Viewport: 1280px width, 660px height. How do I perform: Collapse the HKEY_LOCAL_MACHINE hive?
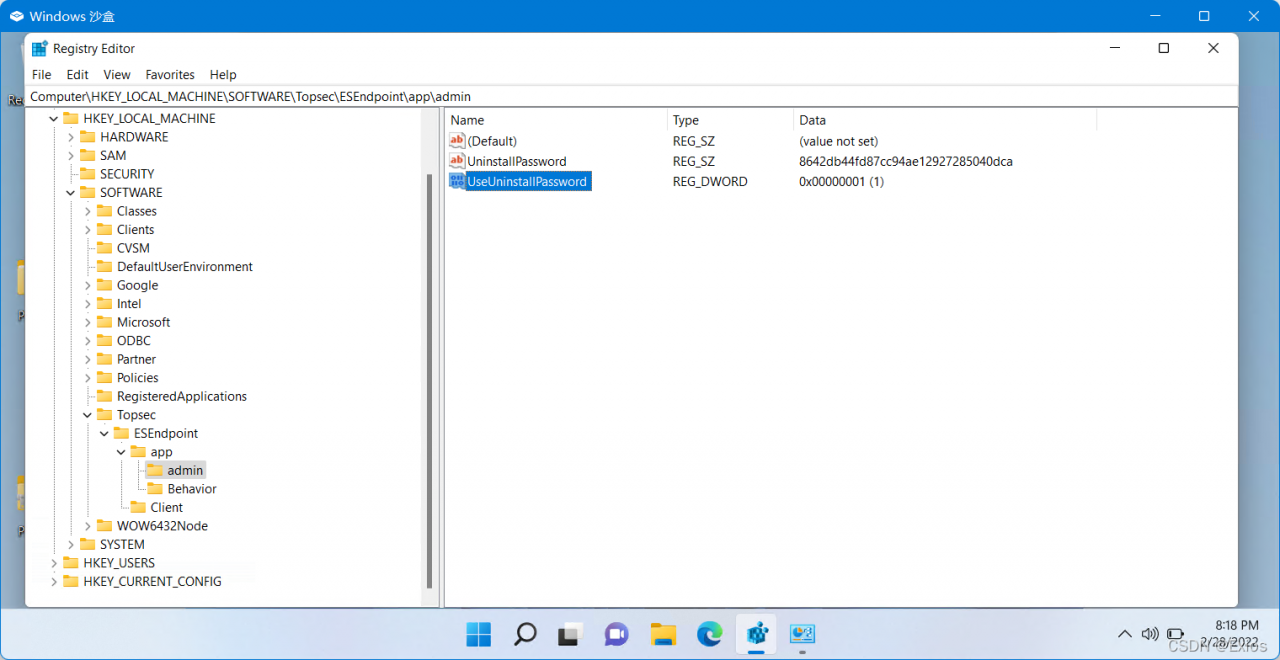pos(54,118)
